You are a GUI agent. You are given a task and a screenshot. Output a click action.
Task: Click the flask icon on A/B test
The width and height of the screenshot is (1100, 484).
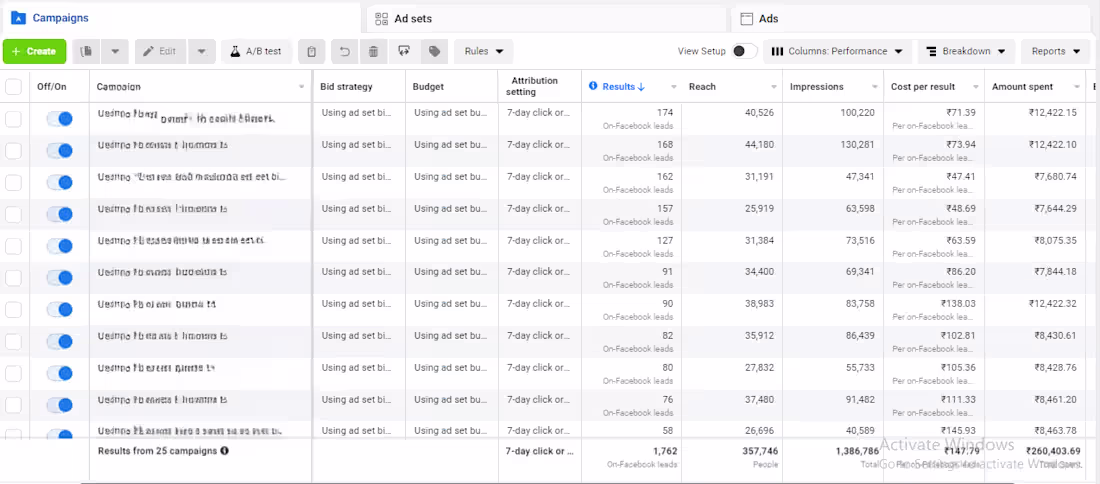(x=236, y=51)
